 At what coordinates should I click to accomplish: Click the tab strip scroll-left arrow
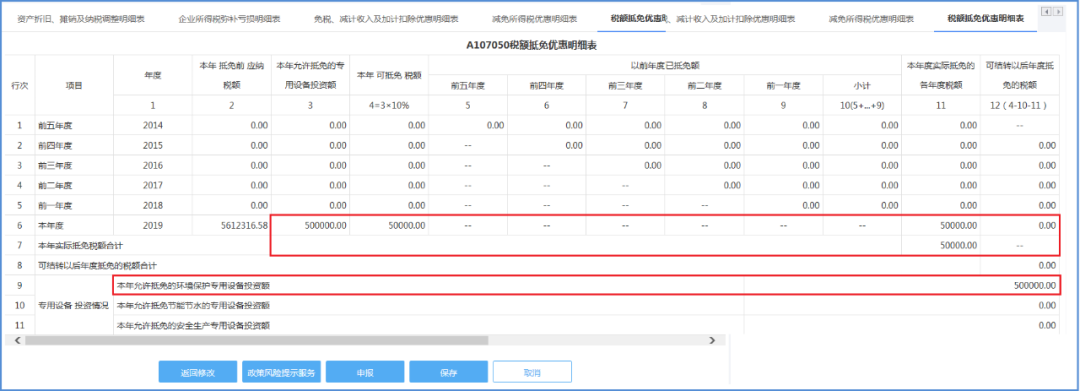pos(1046,11)
